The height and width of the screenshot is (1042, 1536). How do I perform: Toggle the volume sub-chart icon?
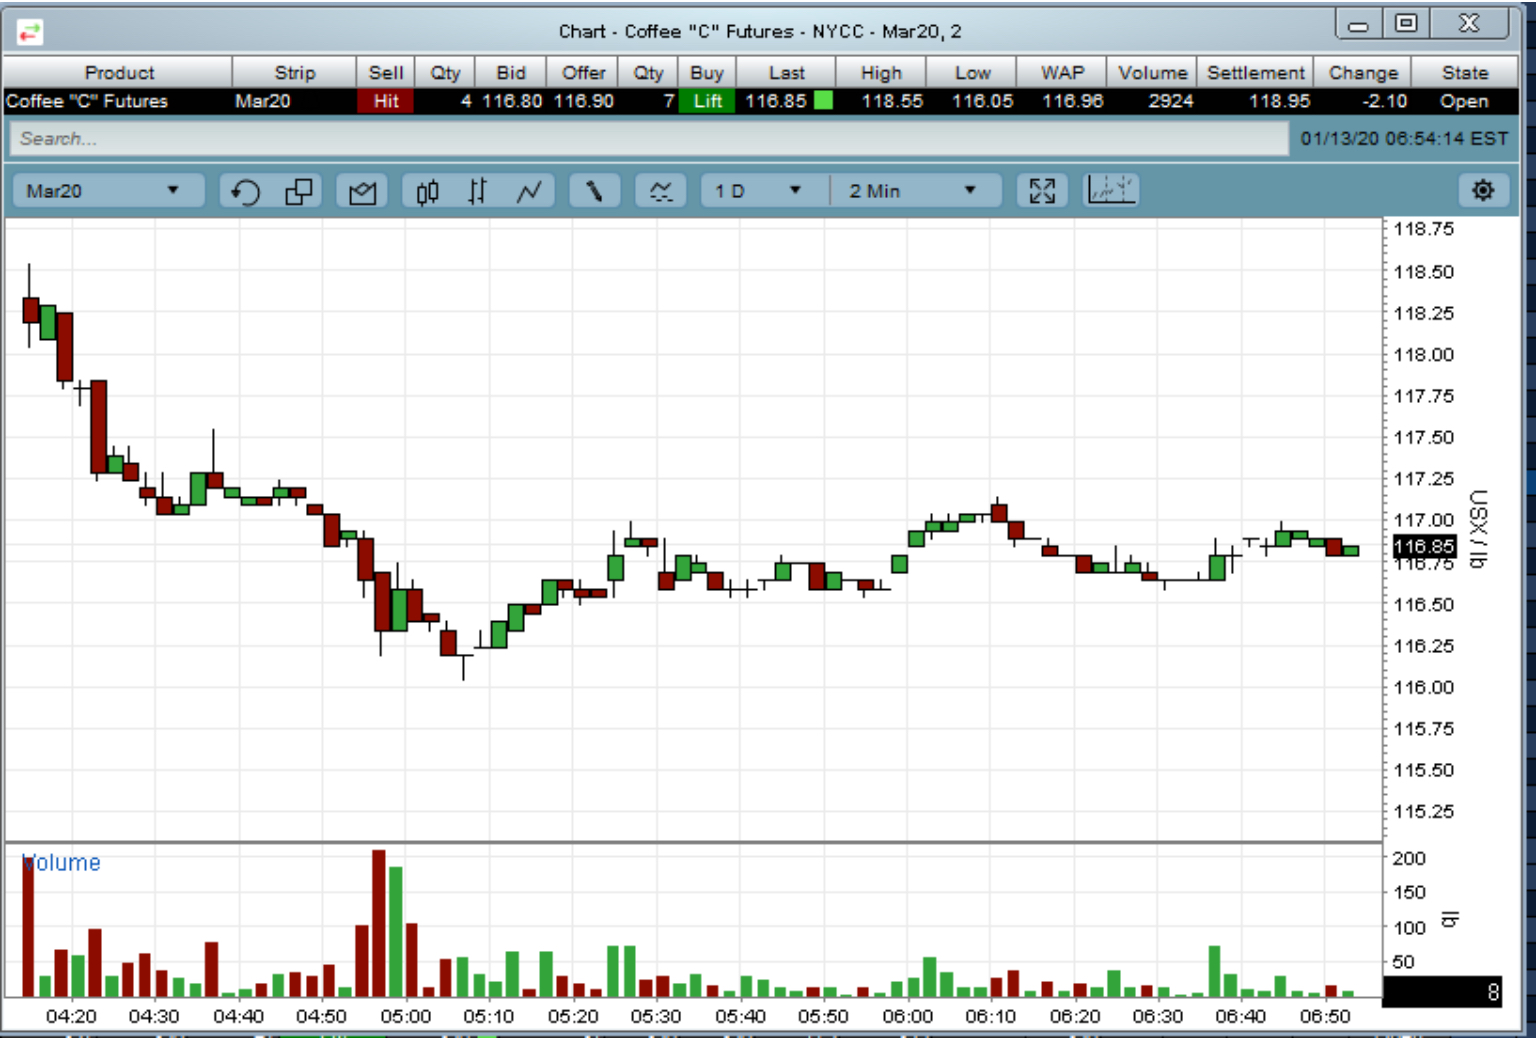pos(1111,190)
